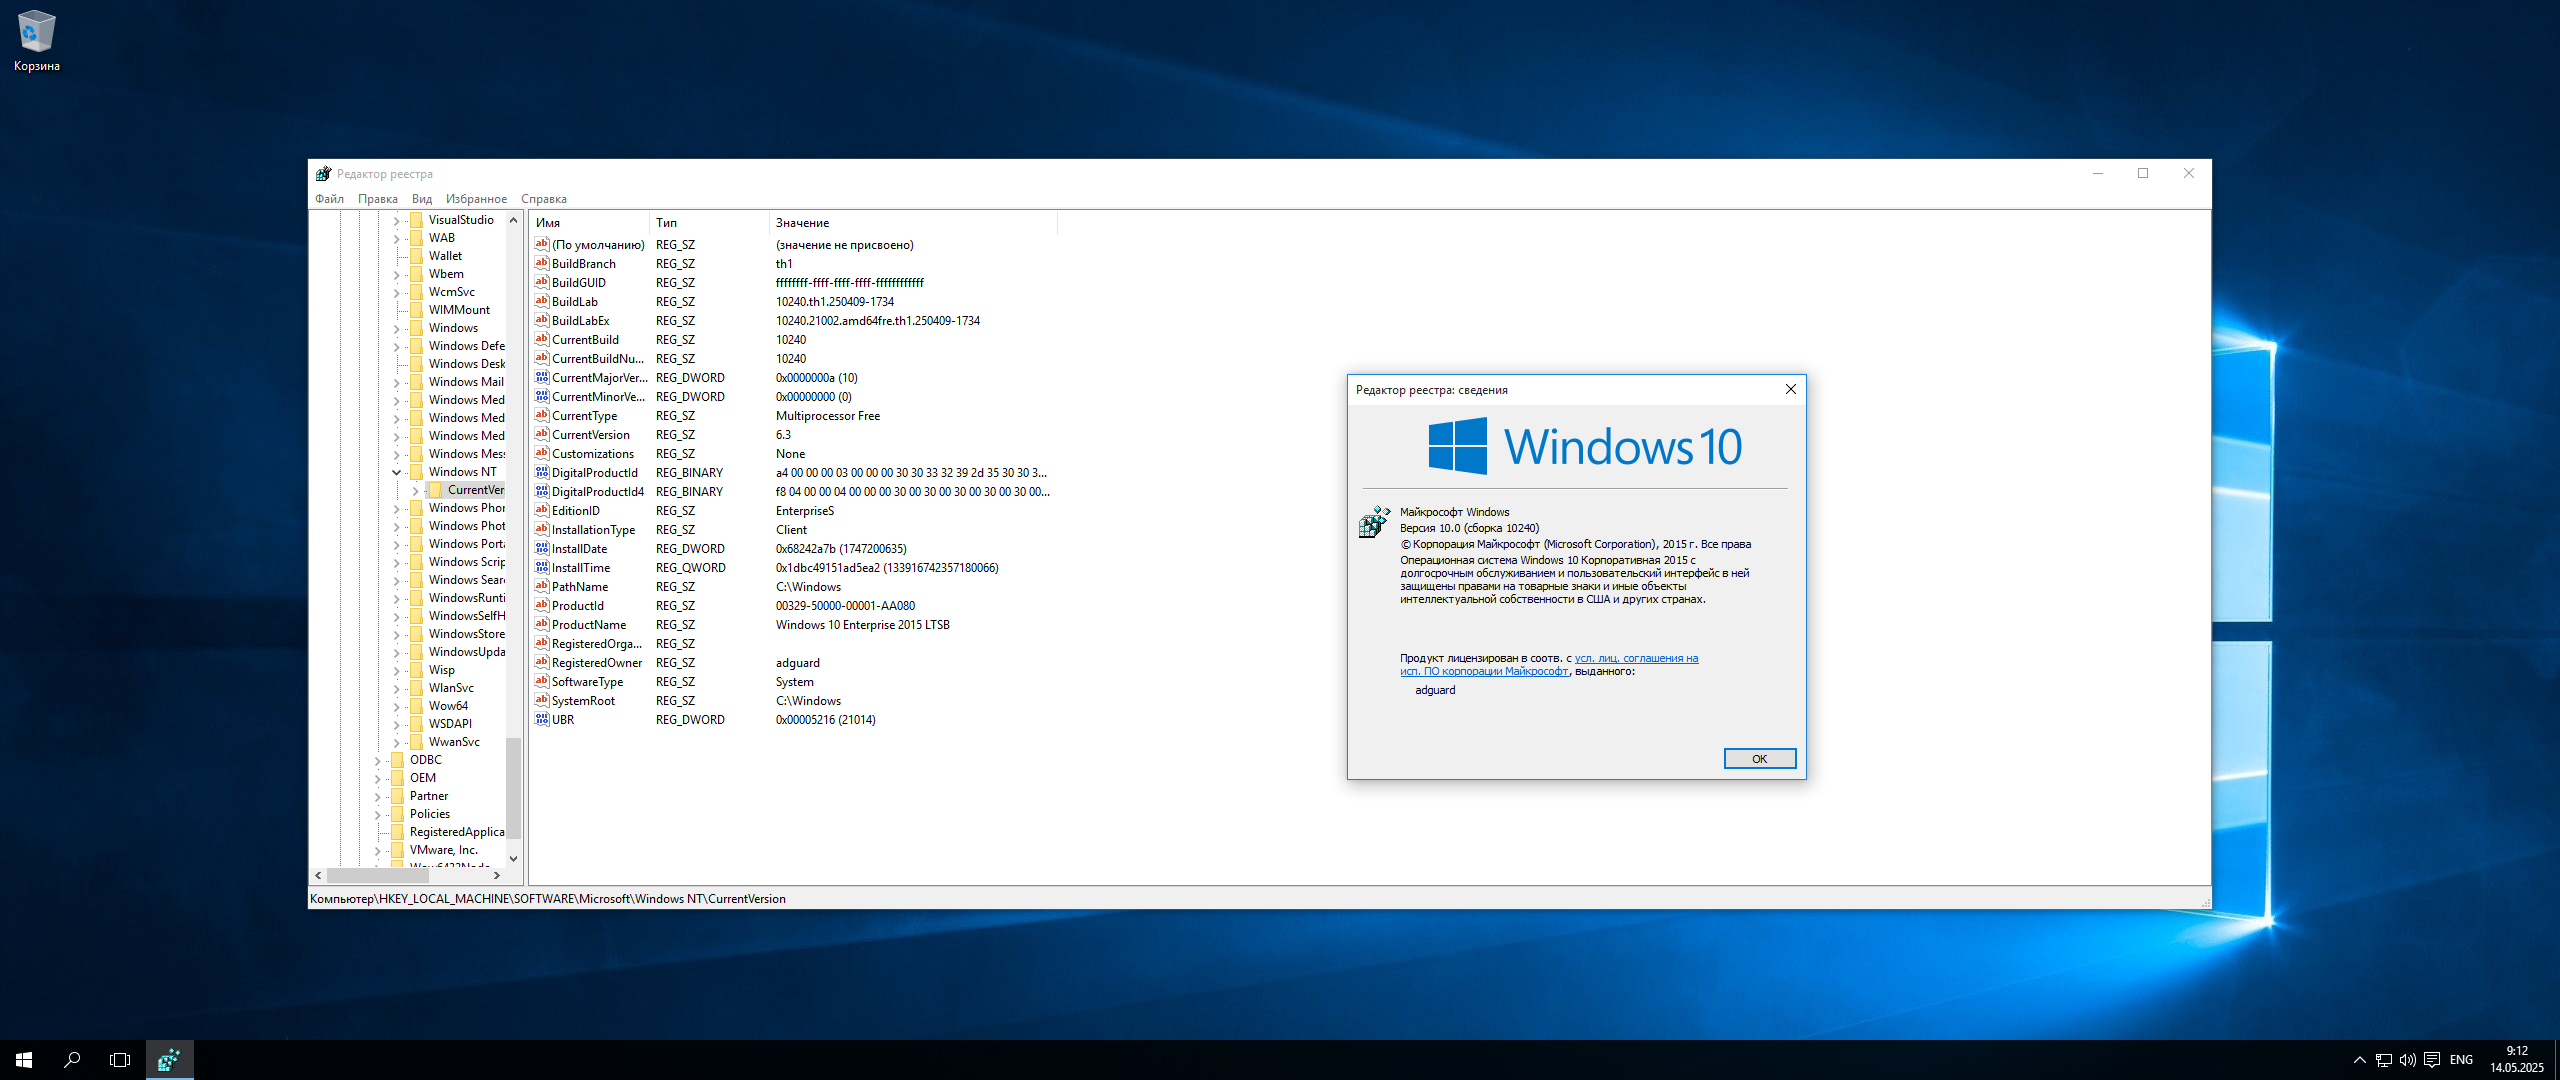Expand the ODBC tree node
This screenshot has height=1080, width=2560.
click(x=378, y=760)
